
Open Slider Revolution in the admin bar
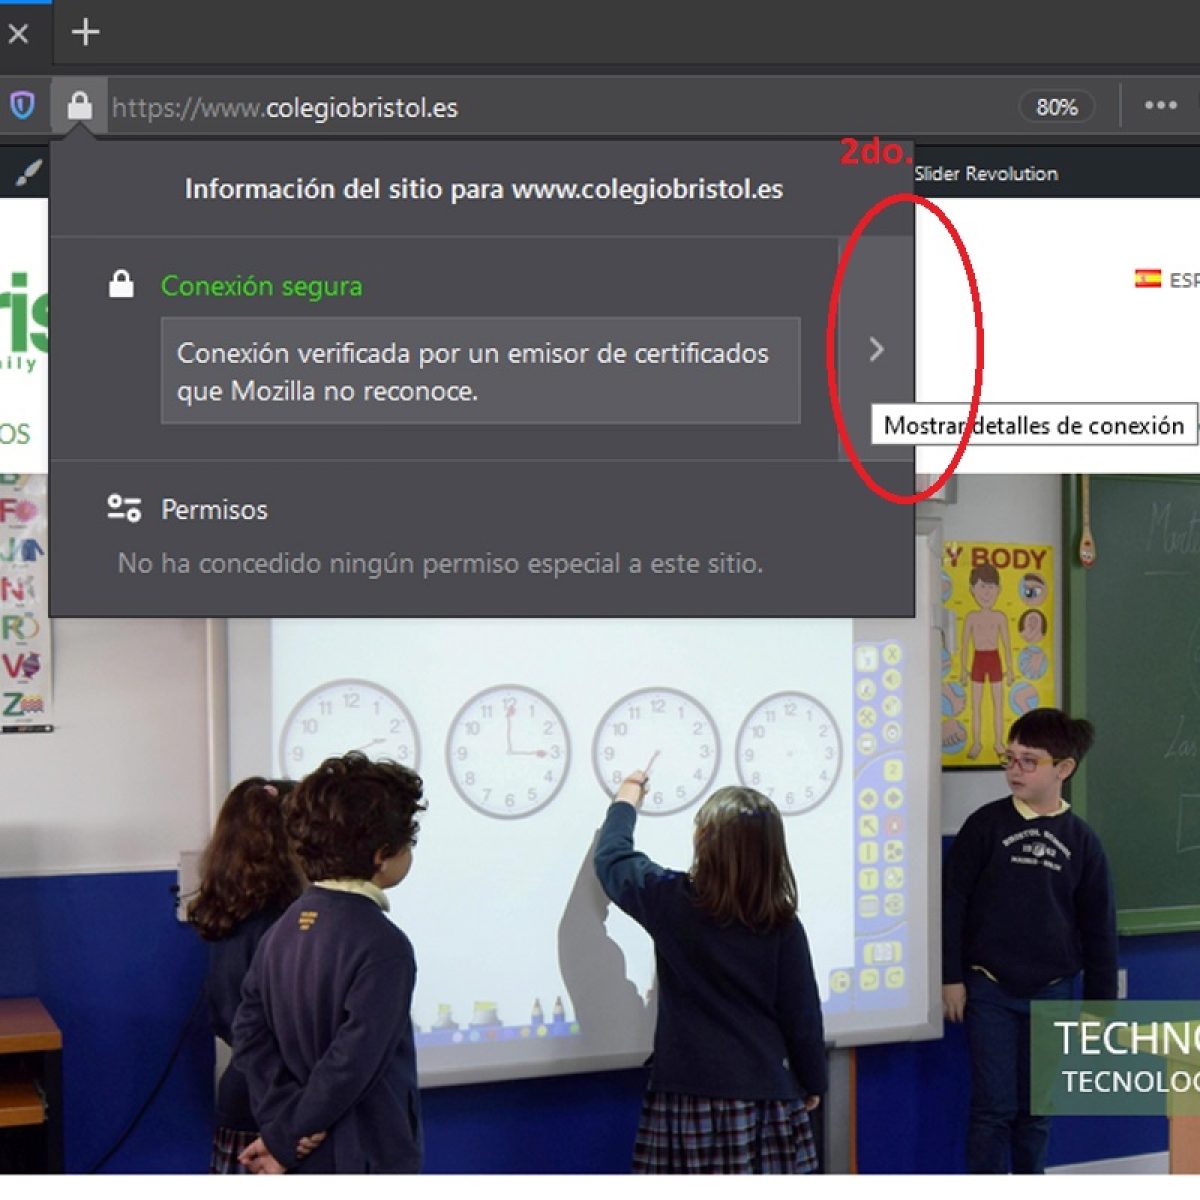(x=986, y=174)
